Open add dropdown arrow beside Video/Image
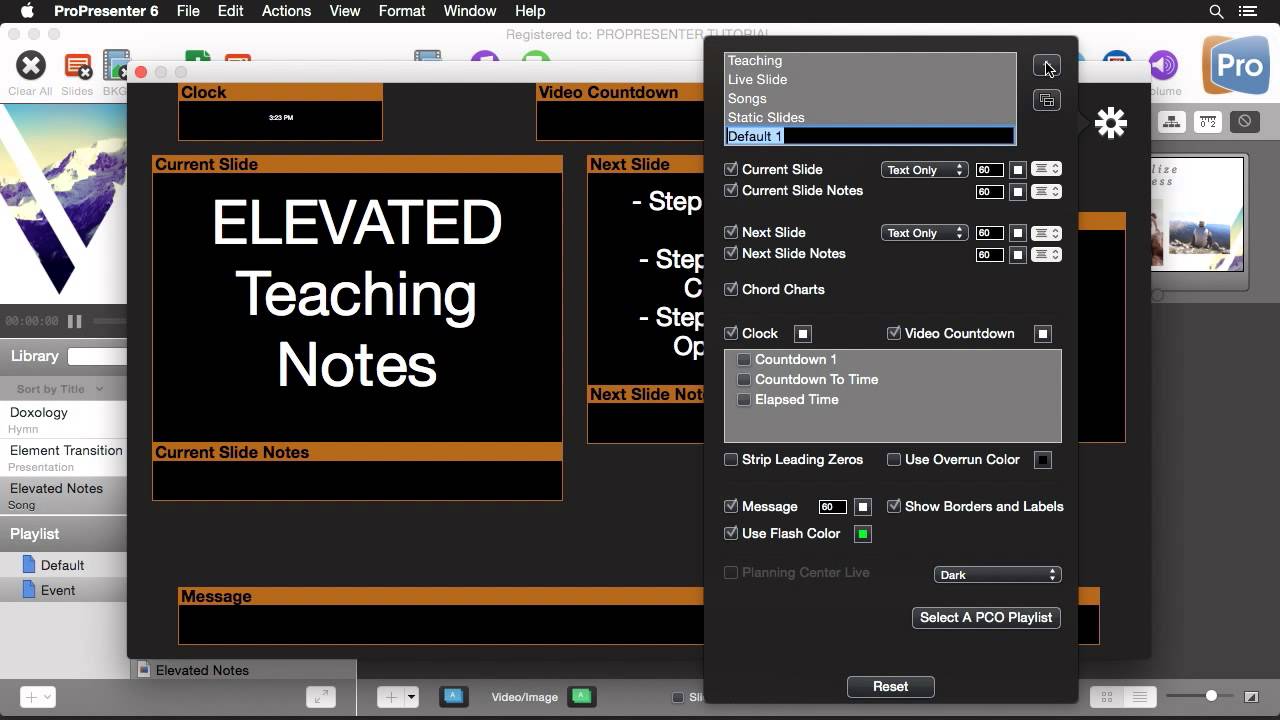This screenshot has height=720, width=1280. pos(411,697)
